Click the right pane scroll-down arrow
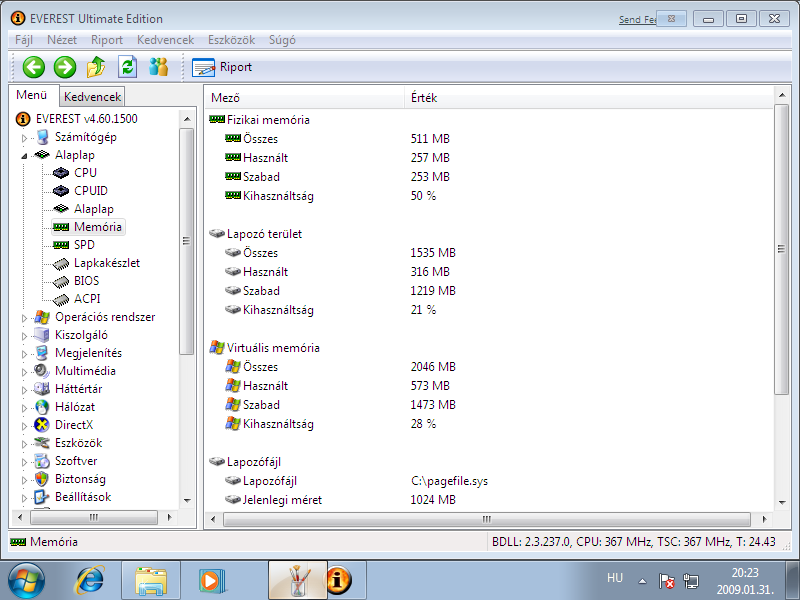 tap(782, 503)
